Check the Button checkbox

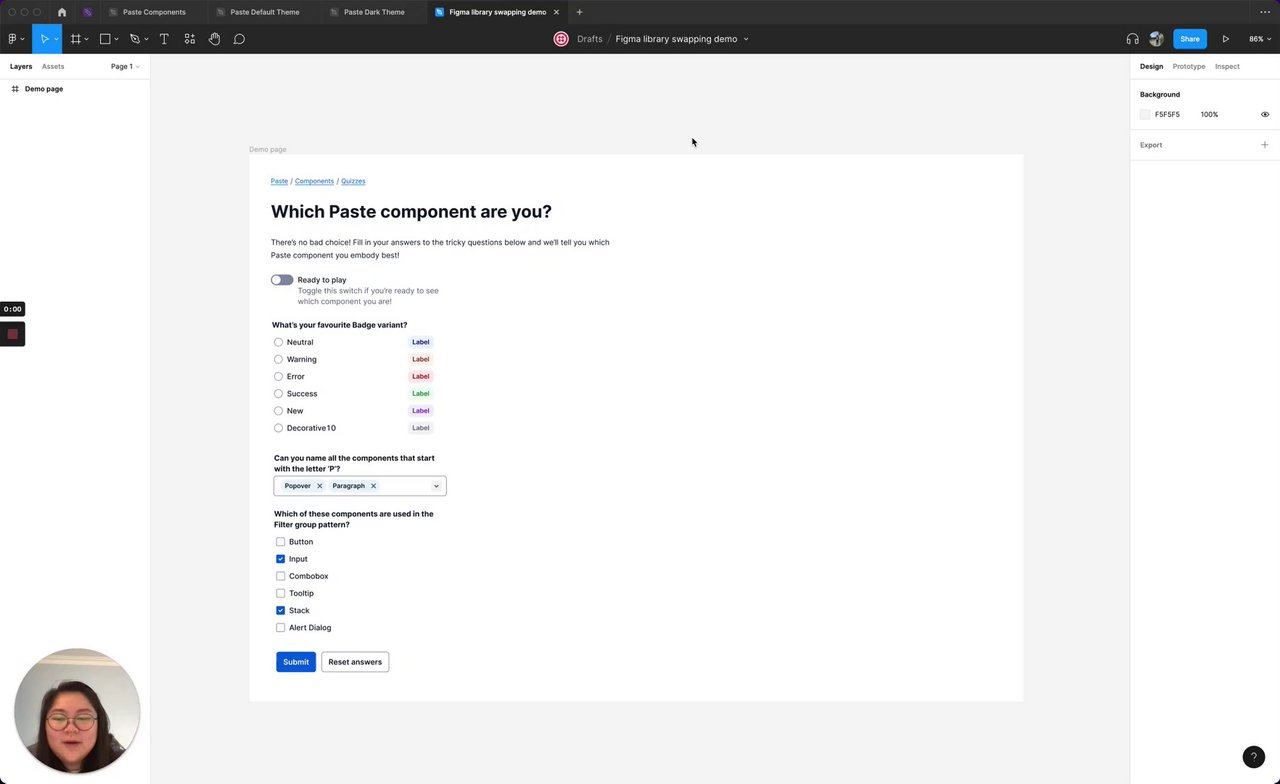[280, 542]
